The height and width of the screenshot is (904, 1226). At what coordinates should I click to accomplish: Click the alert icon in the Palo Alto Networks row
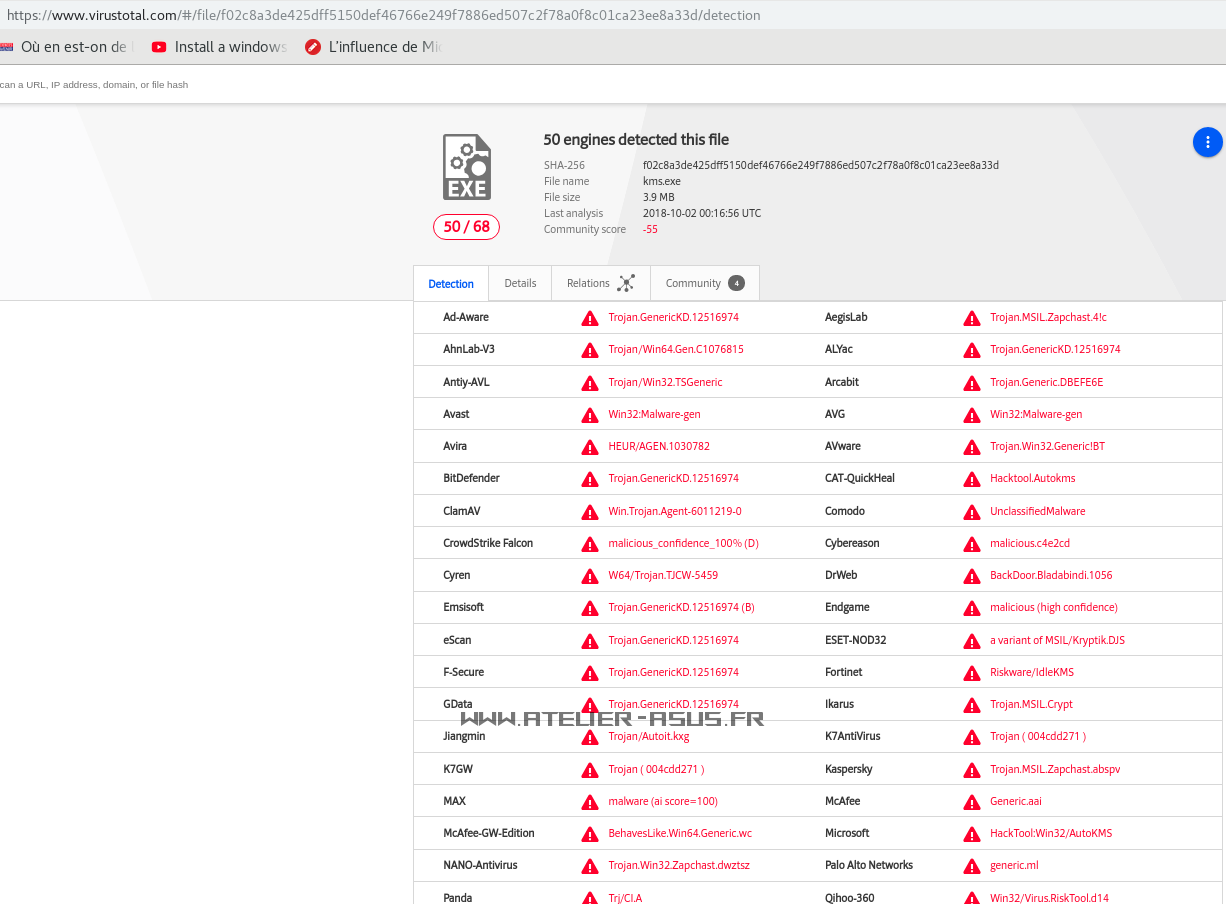(x=972, y=866)
